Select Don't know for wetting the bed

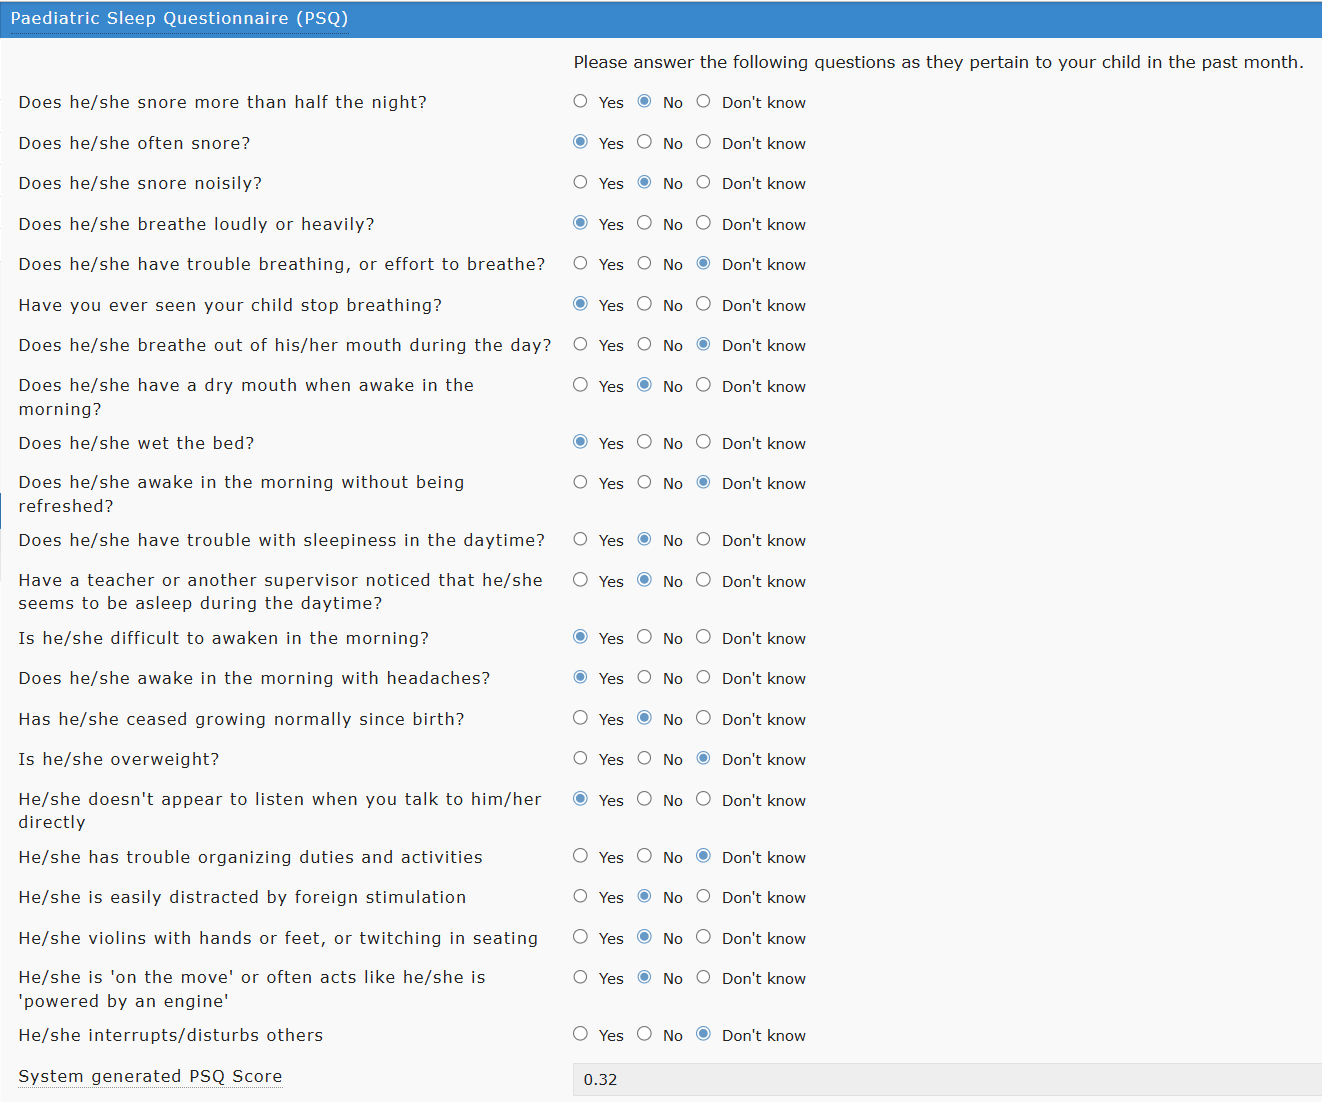pyautogui.click(x=703, y=442)
